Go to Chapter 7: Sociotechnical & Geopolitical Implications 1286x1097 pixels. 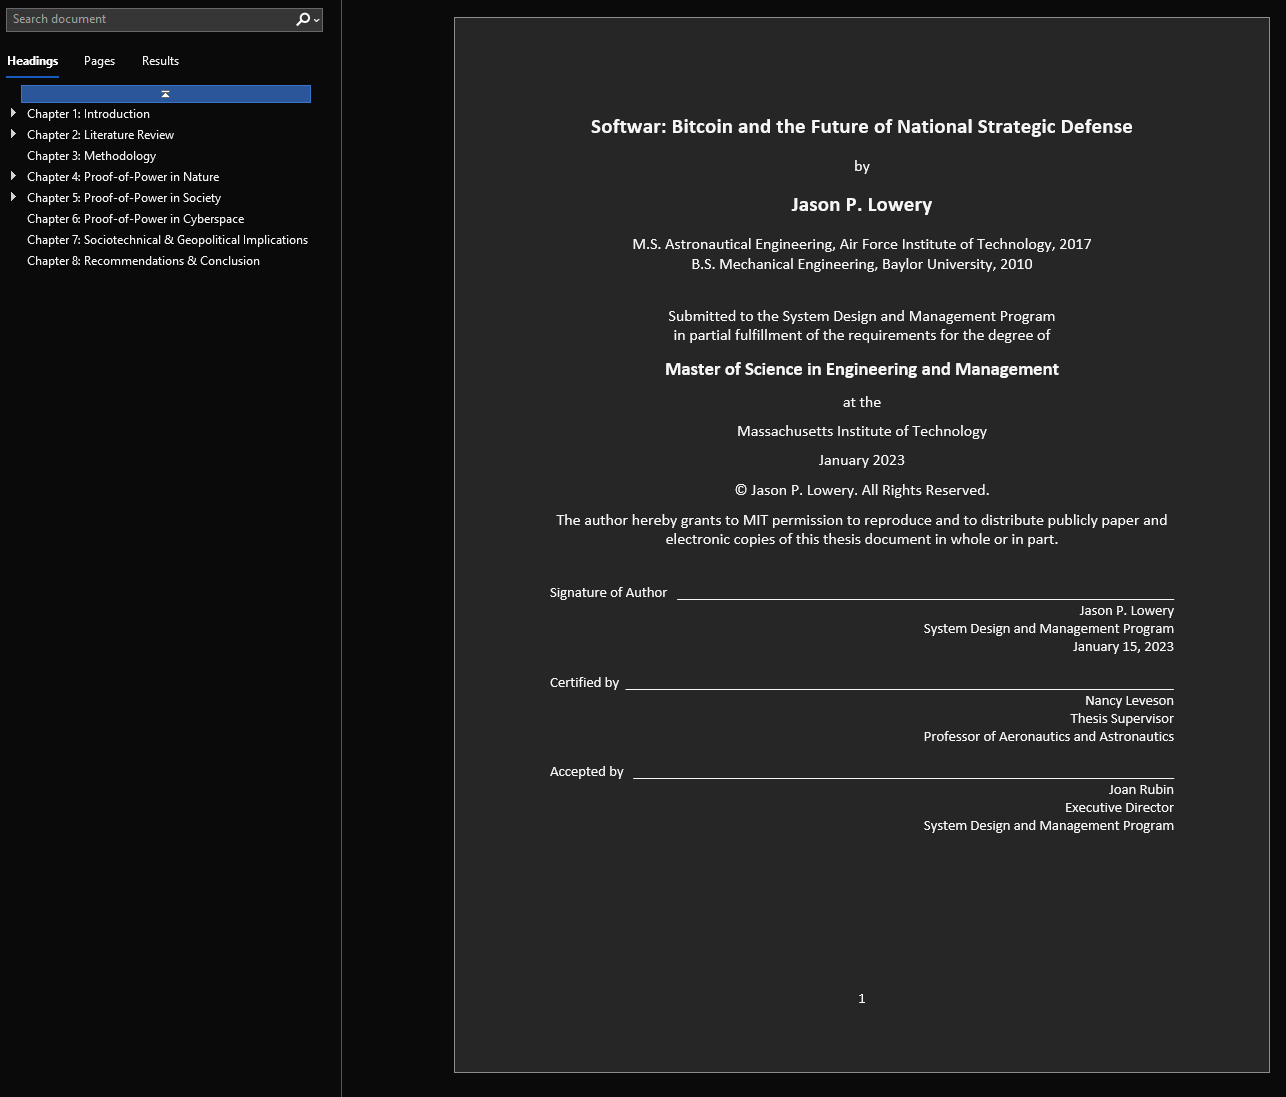coord(167,240)
